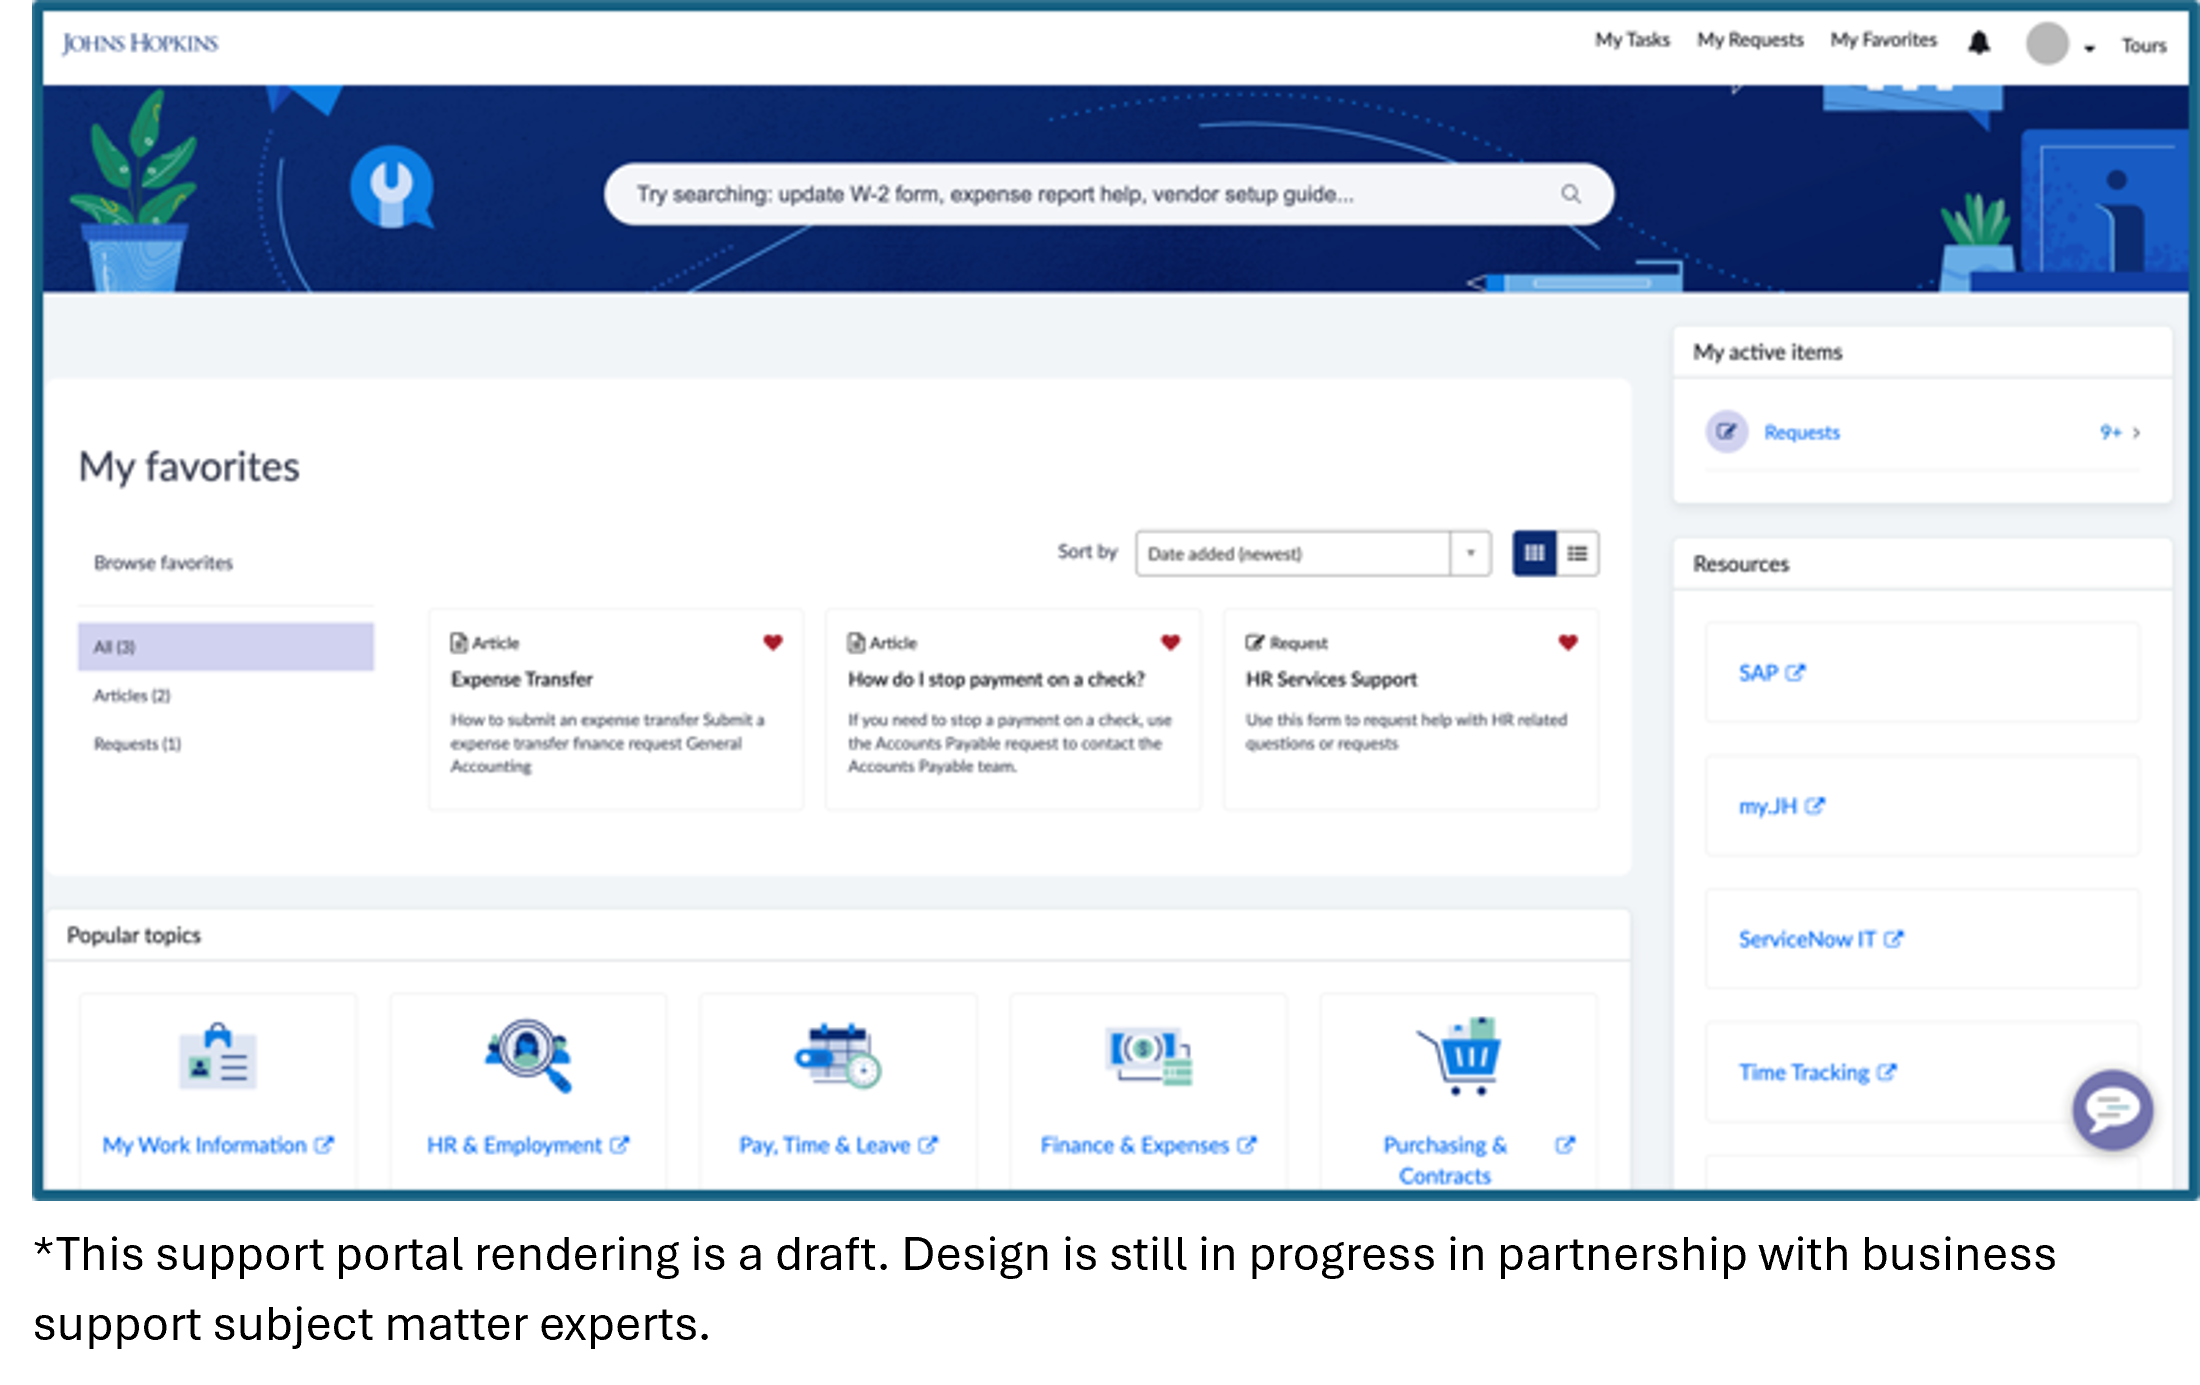This screenshot has width=2200, height=1385.
Task: Click the Finance & Expenses money icon
Action: (x=1148, y=1055)
